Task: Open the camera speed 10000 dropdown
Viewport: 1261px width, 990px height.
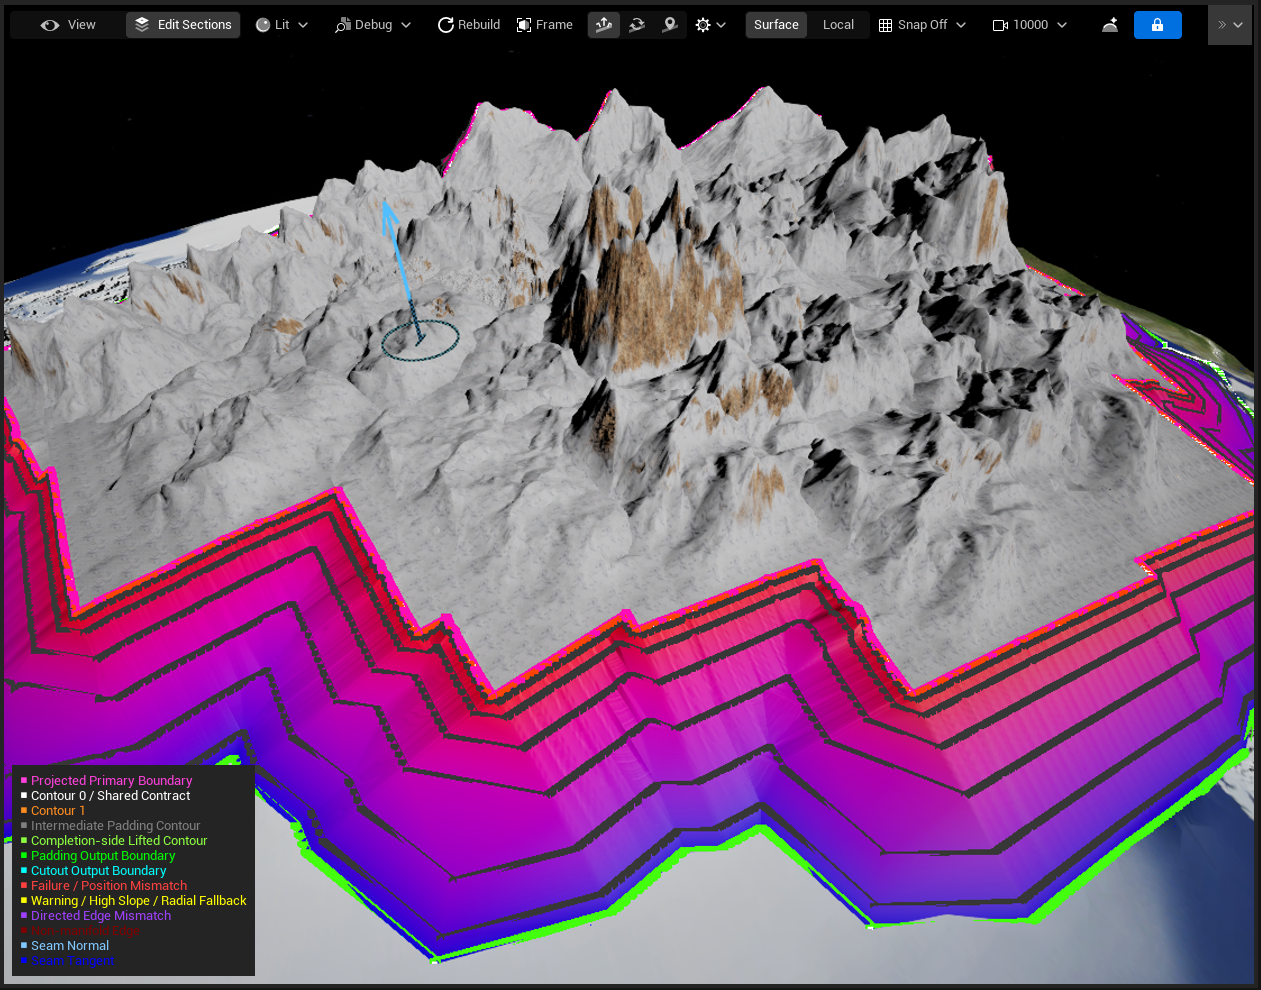Action: click(1030, 25)
